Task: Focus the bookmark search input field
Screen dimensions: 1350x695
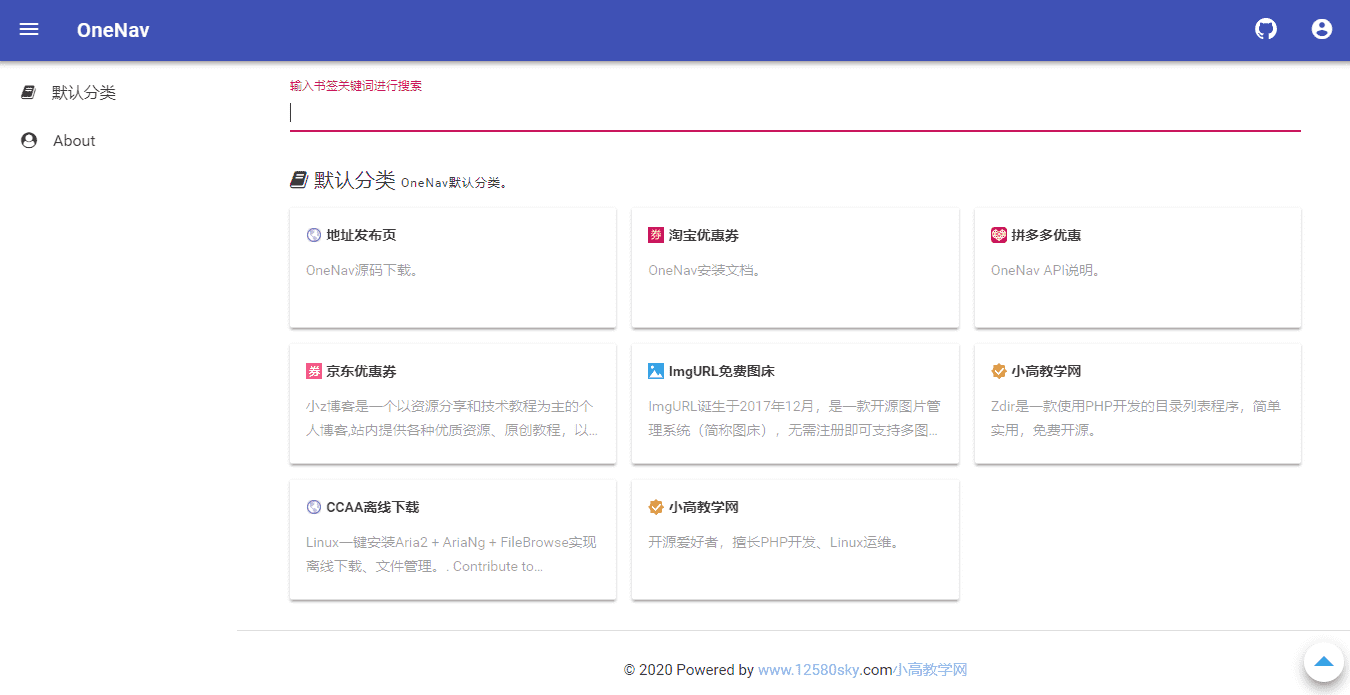Action: point(795,113)
